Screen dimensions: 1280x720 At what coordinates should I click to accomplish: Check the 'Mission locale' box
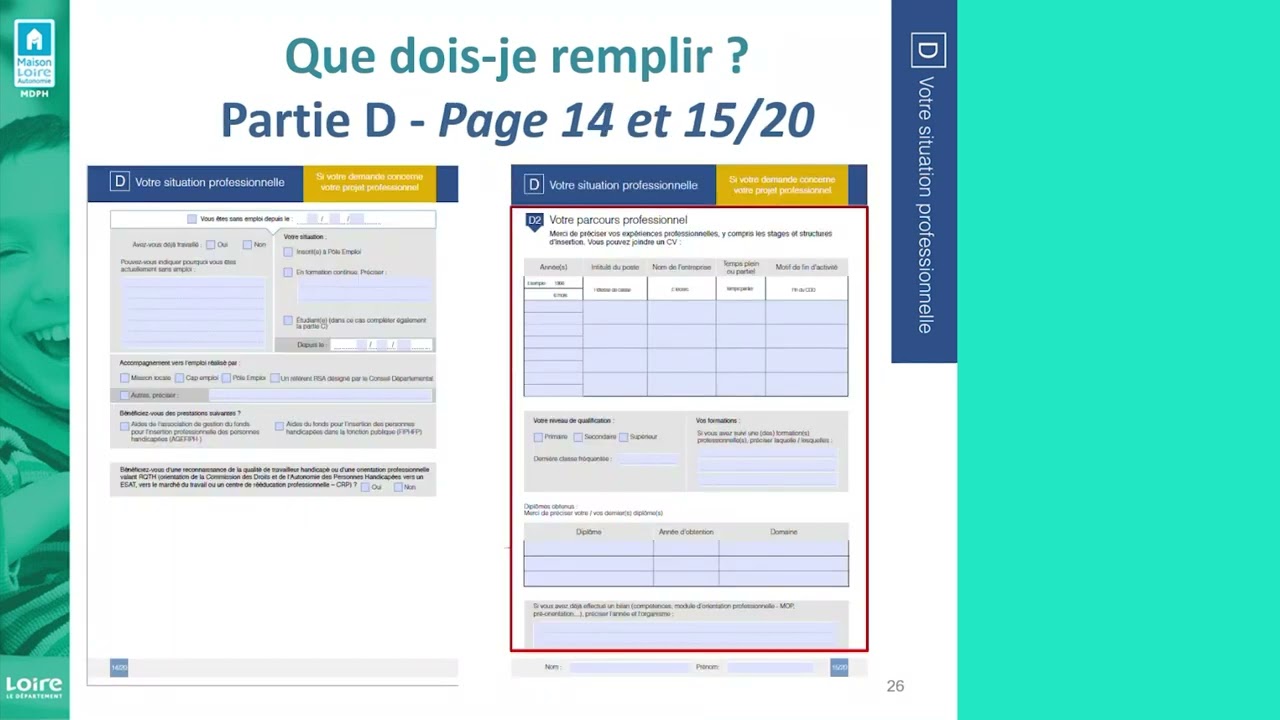point(125,378)
